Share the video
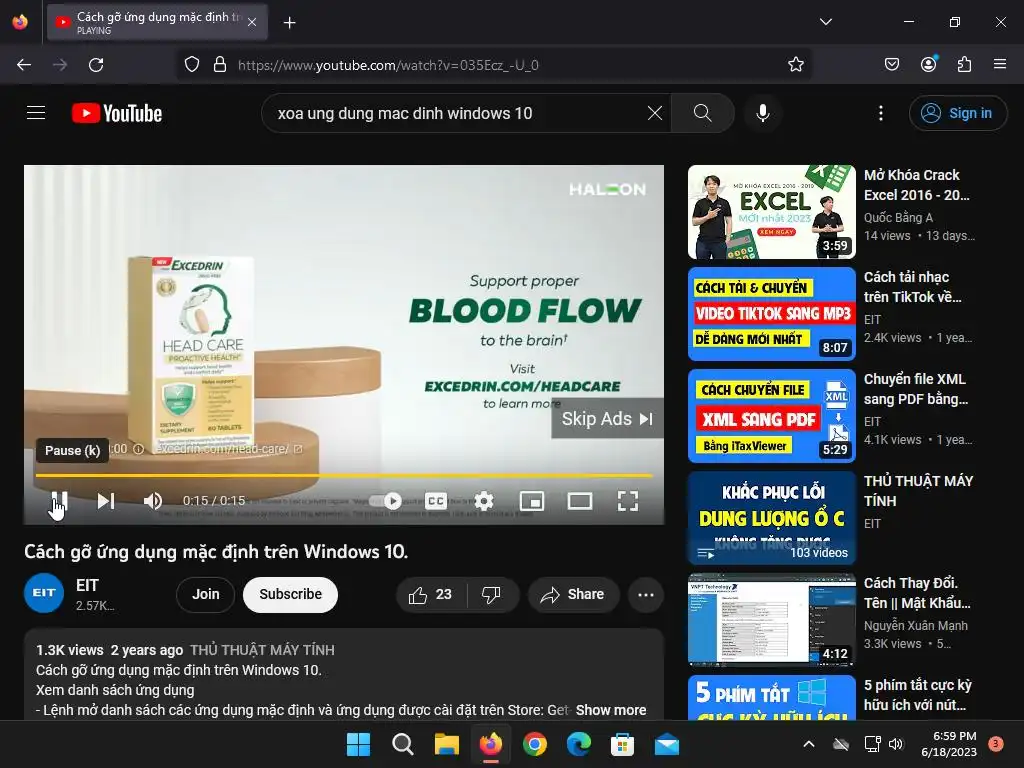 pos(573,594)
